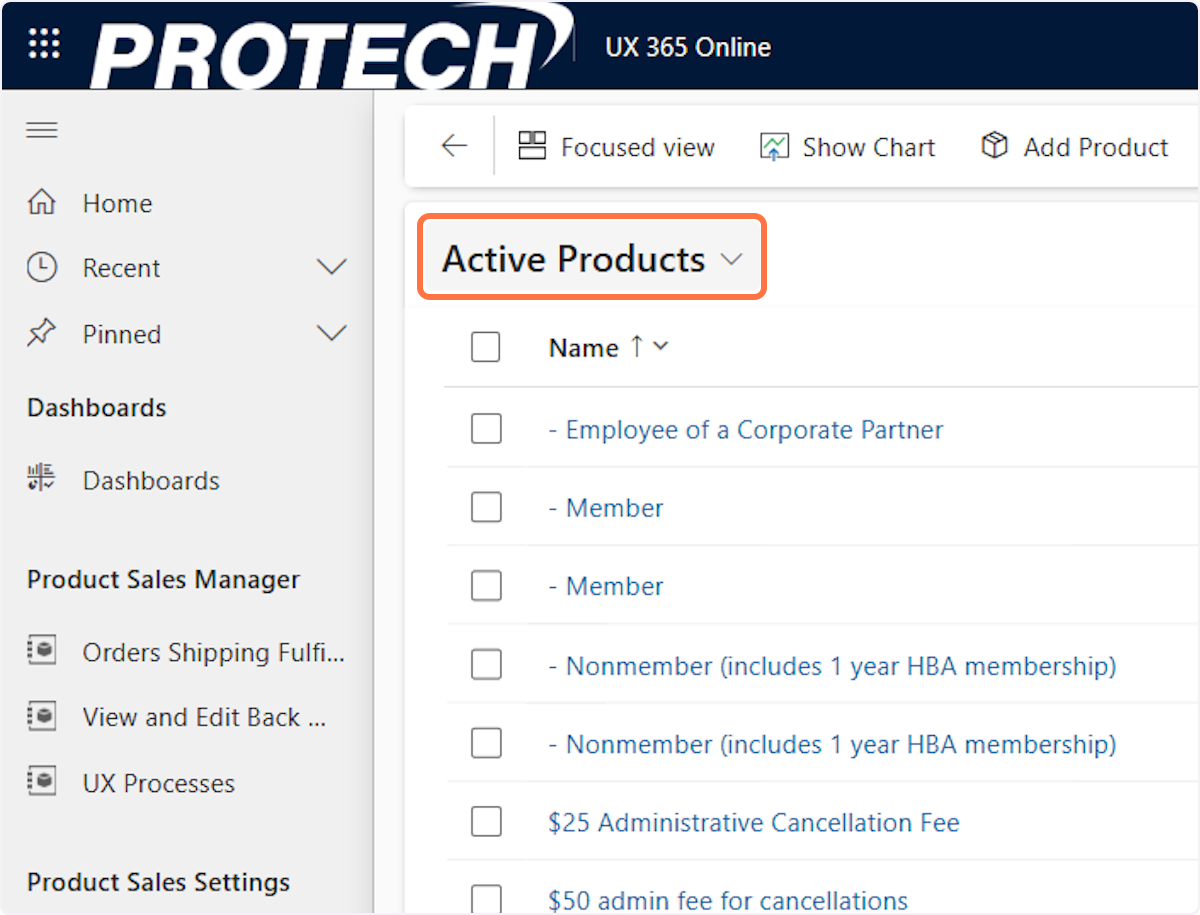Open UX Processes in sidebar
Image resolution: width=1200 pixels, height=915 pixels.
tap(158, 783)
